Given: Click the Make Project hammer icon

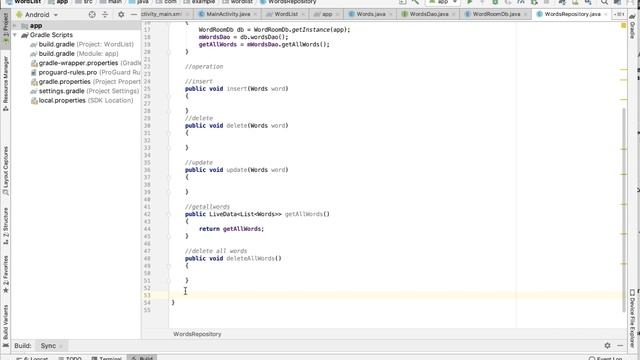Looking at the screenshot, I should tap(415, 2).
